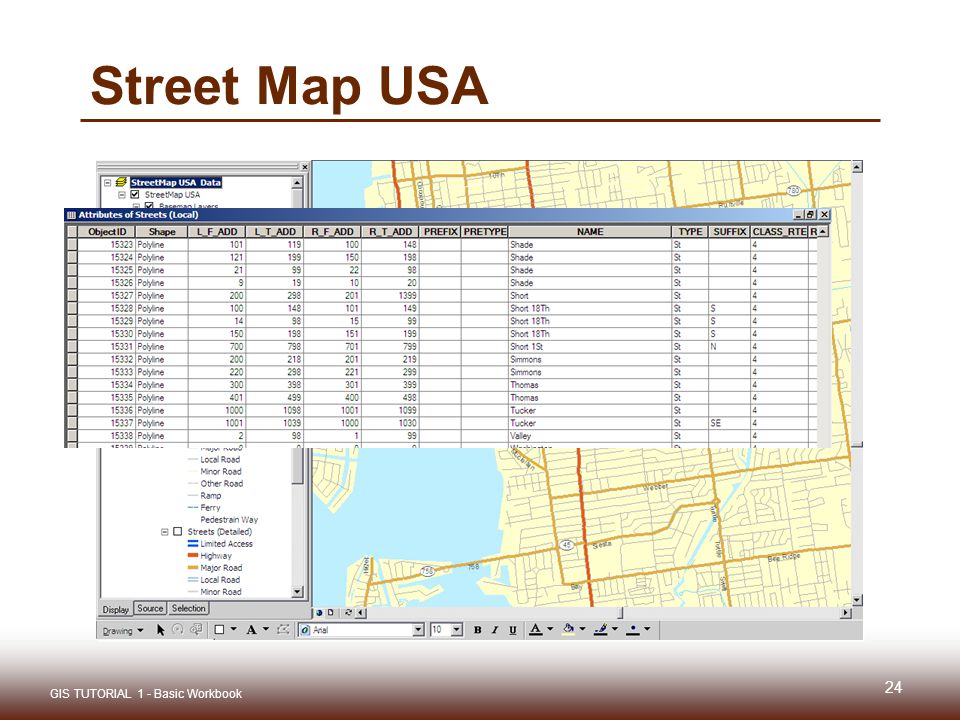Apply the fill color paint bucket
Screen dimensions: 960x720
pos(569,629)
